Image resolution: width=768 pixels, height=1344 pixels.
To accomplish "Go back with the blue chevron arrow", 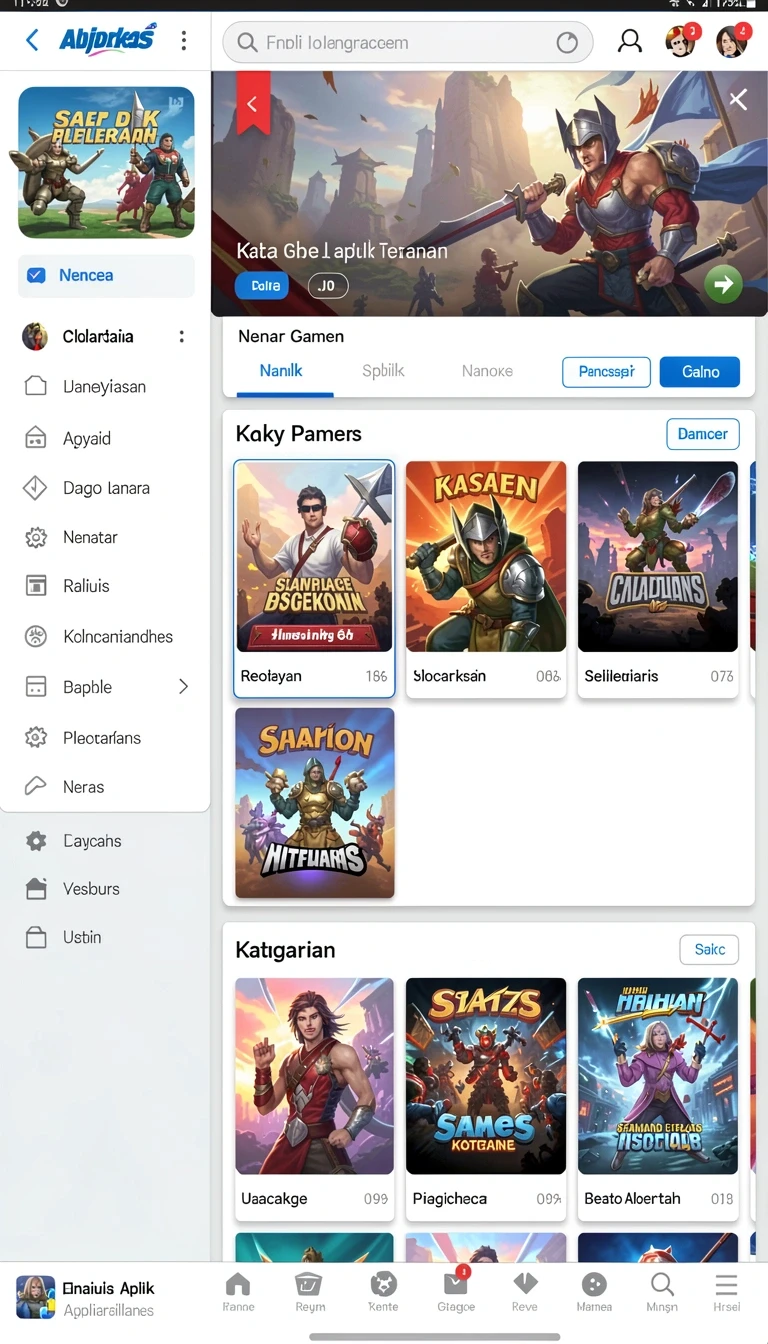I will tap(32, 40).
